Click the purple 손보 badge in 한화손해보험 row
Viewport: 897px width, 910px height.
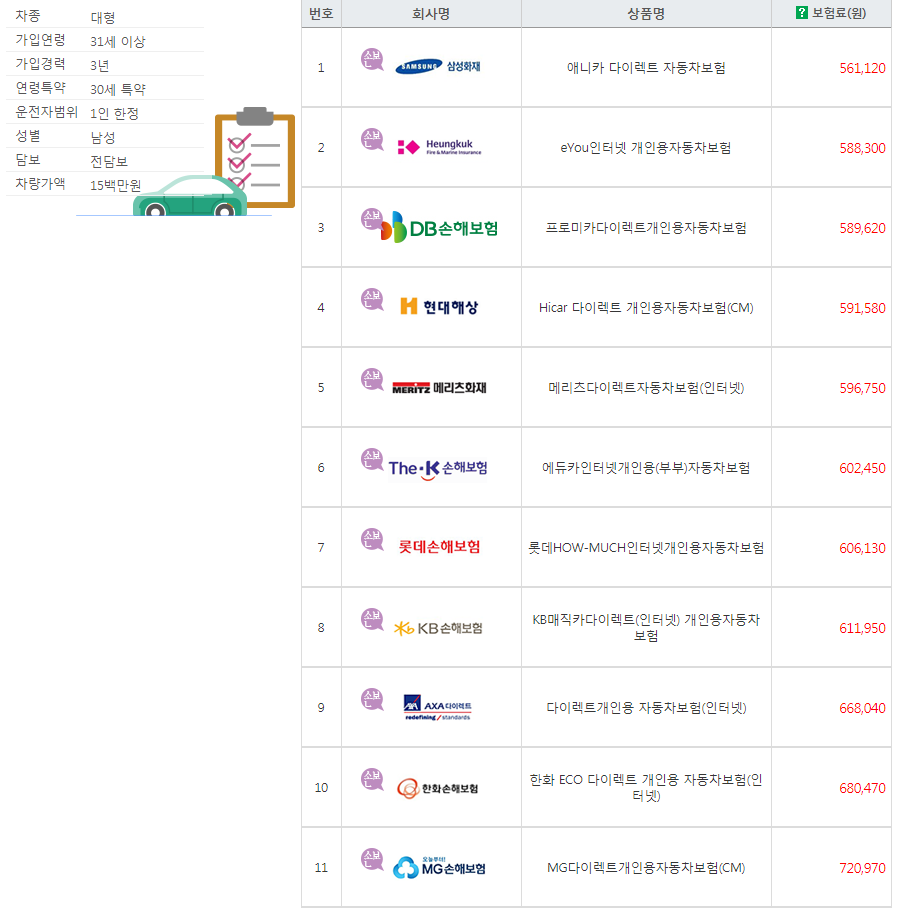(x=372, y=779)
